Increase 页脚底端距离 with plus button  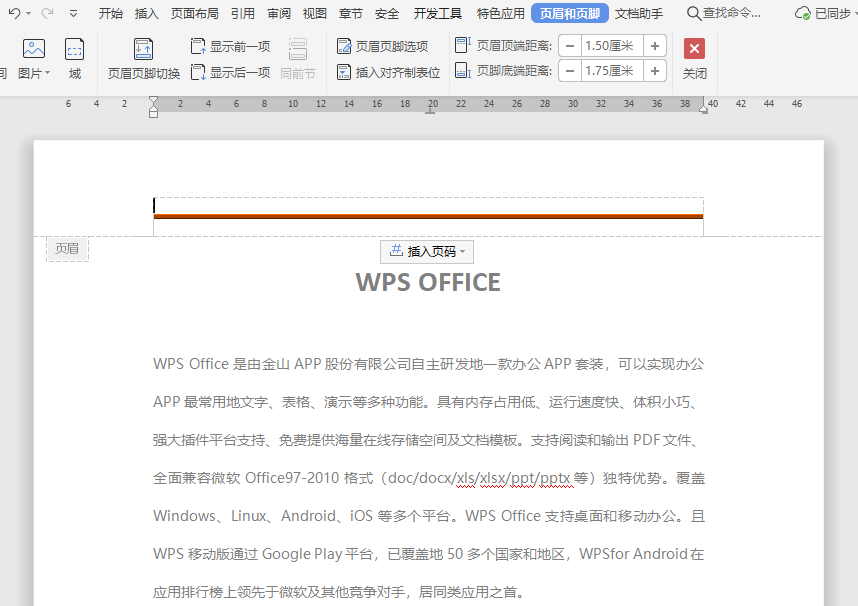654,71
